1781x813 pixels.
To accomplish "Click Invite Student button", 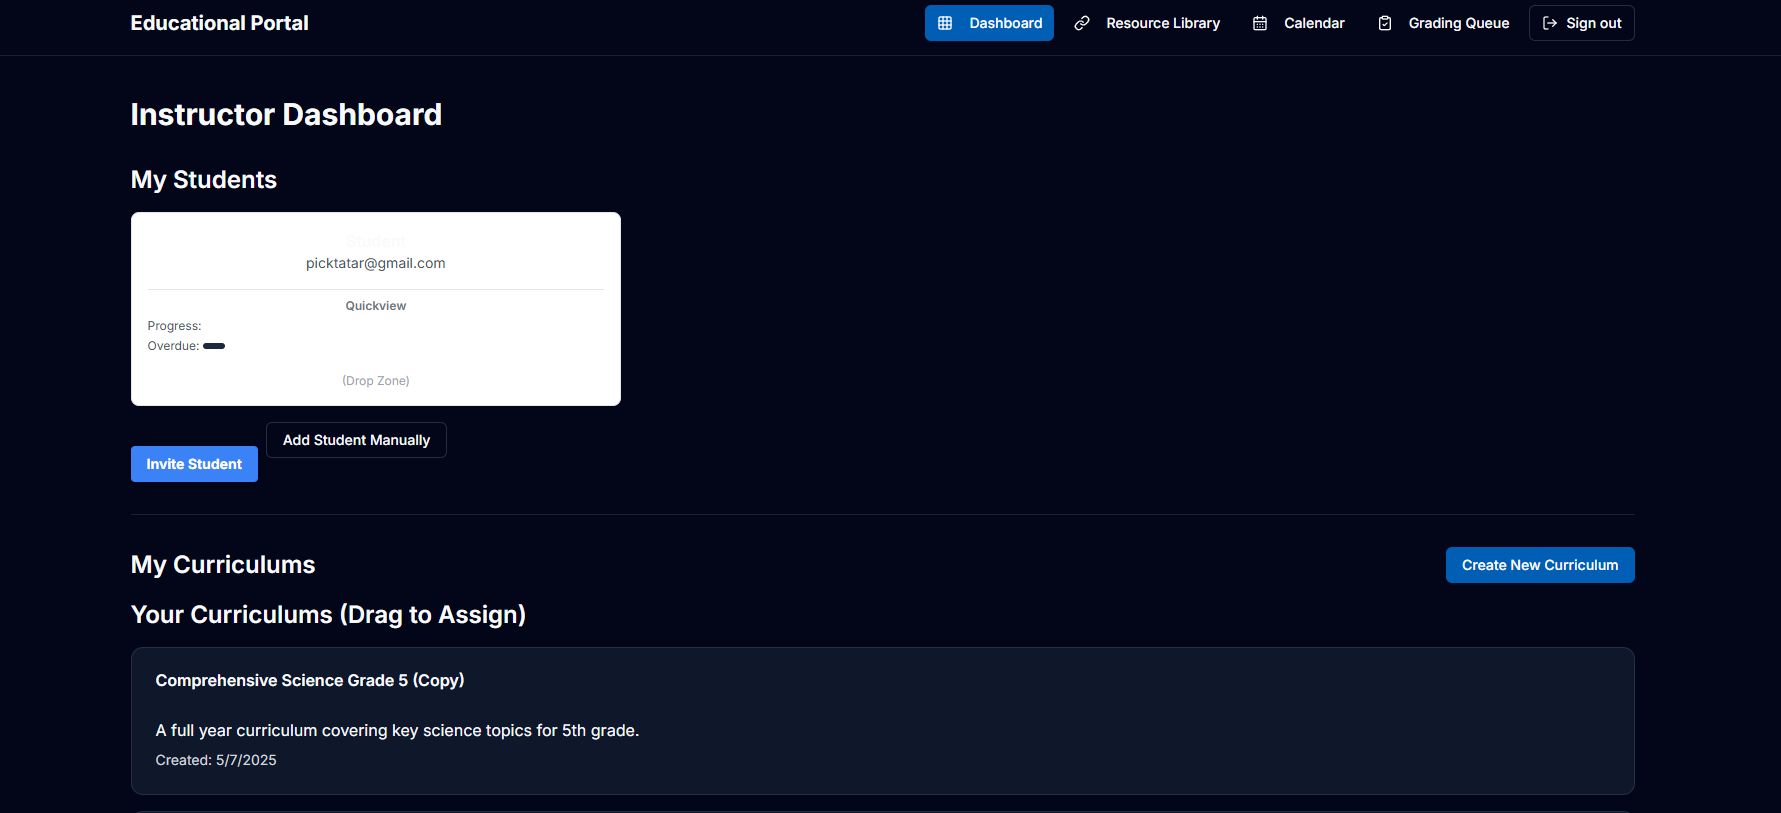I will click(194, 464).
